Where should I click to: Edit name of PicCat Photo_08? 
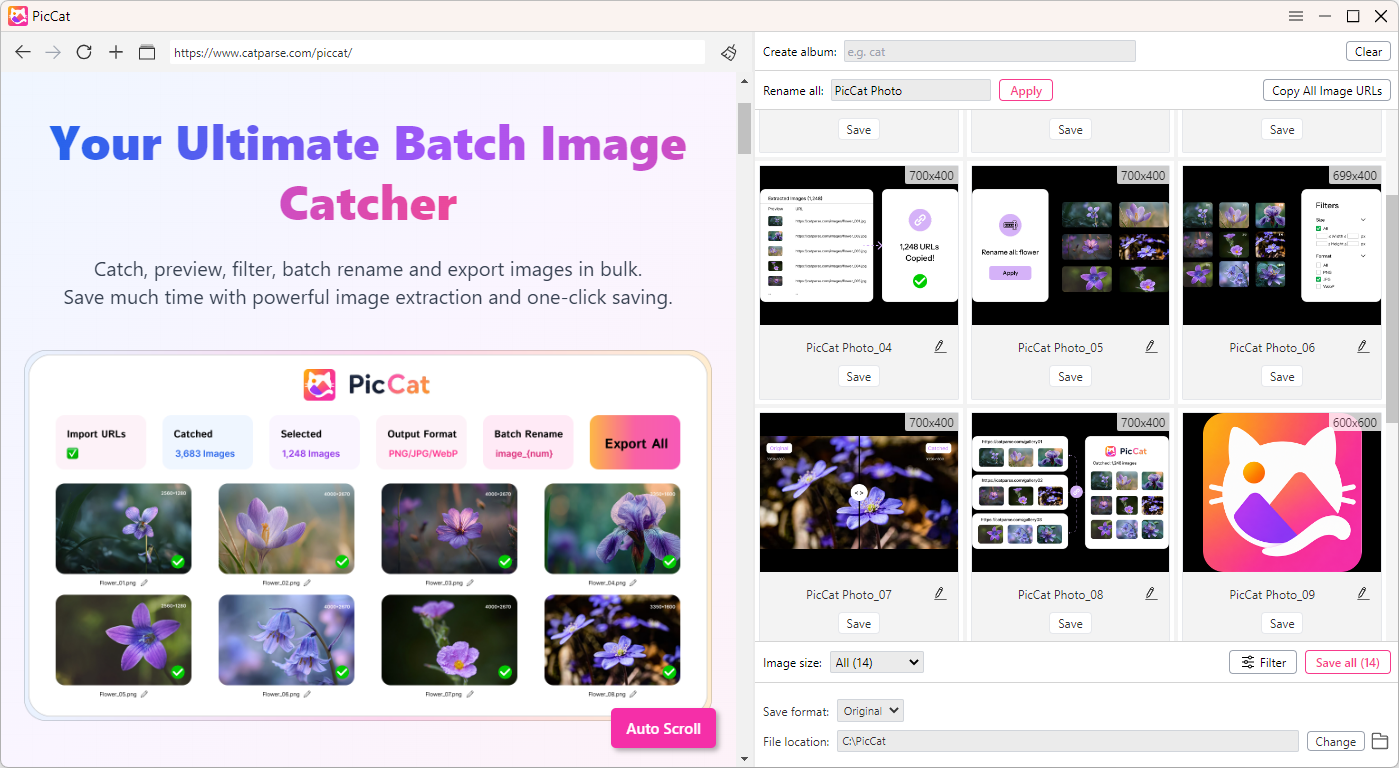pos(1151,594)
